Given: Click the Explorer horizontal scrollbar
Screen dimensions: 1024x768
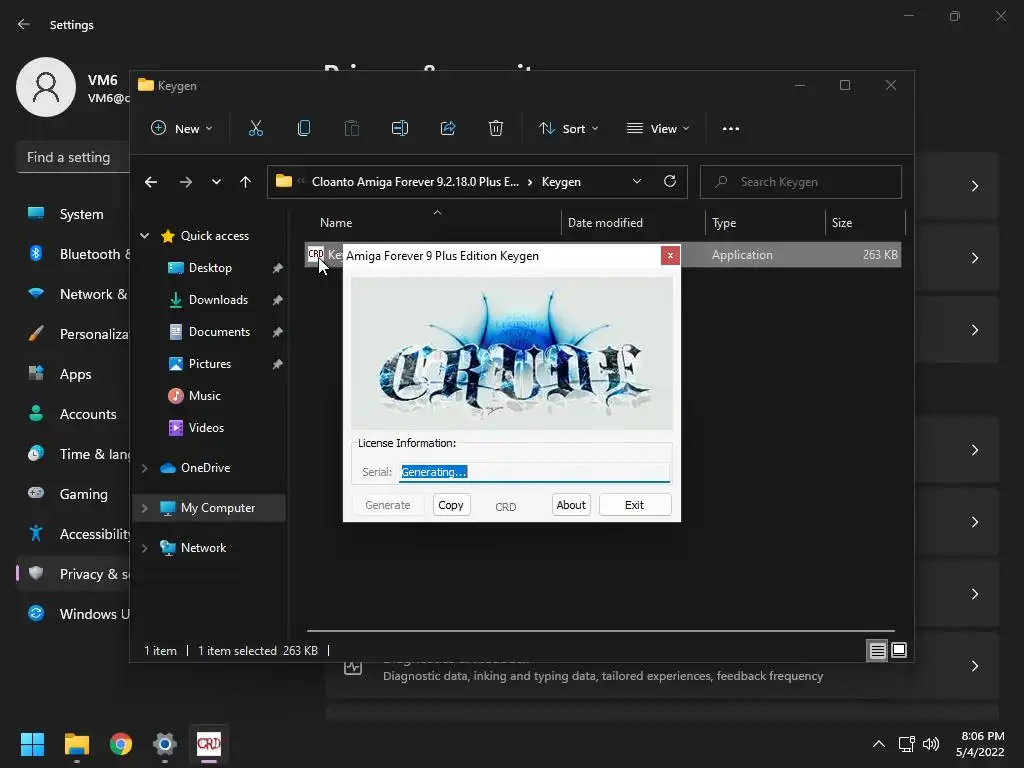Looking at the screenshot, I should point(601,631).
